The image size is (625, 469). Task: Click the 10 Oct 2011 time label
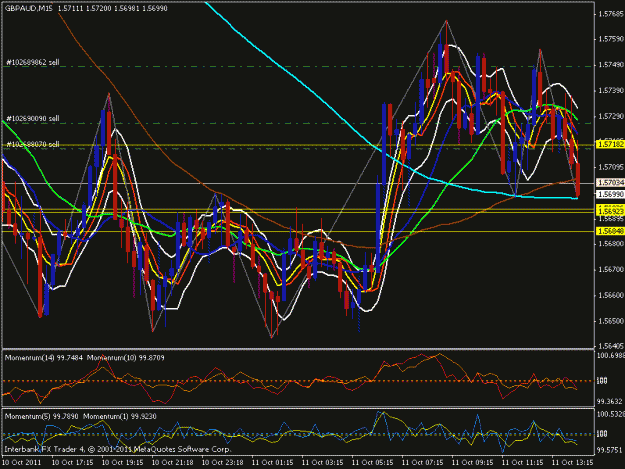pos(22,463)
